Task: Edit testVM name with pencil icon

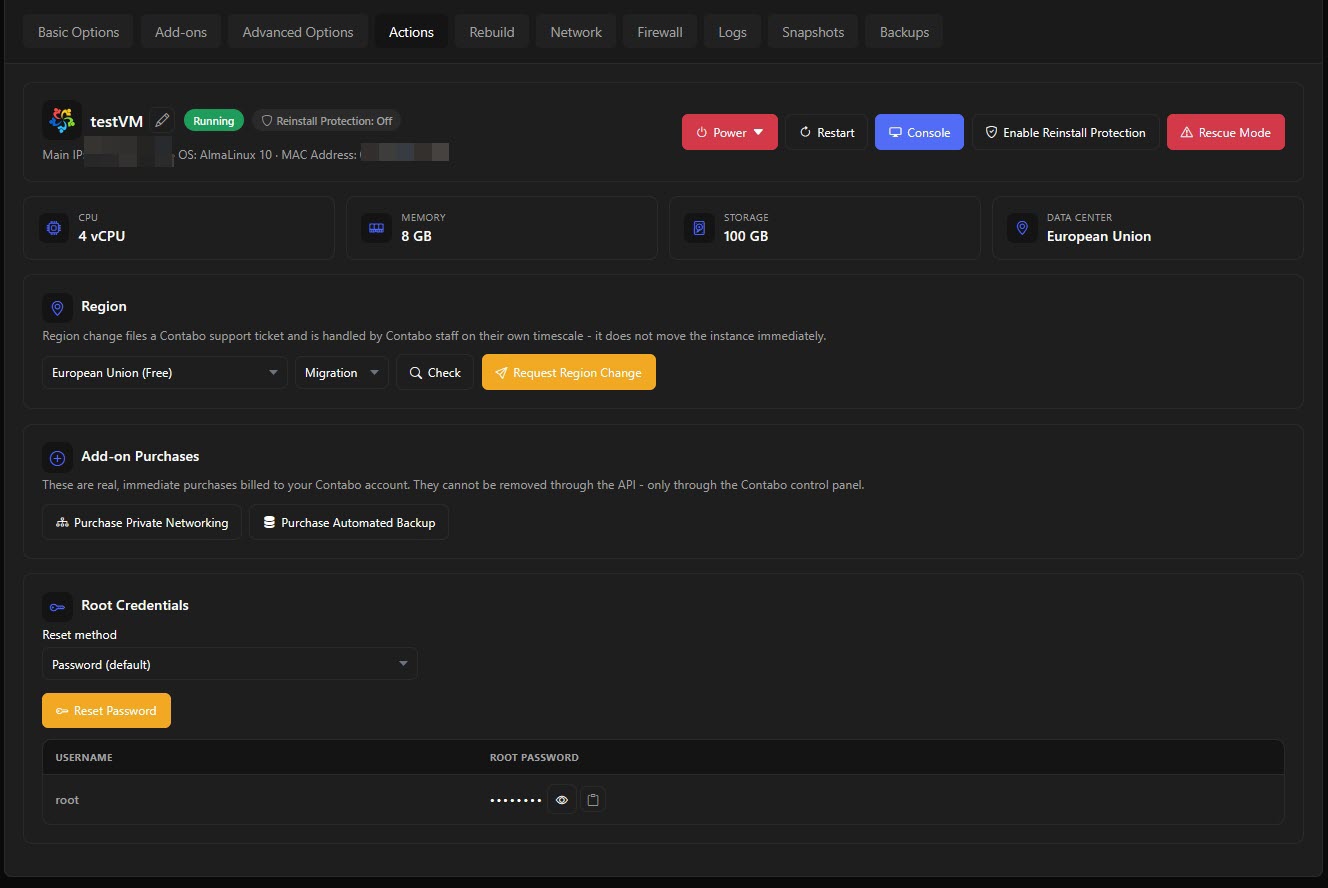Action: (162, 121)
